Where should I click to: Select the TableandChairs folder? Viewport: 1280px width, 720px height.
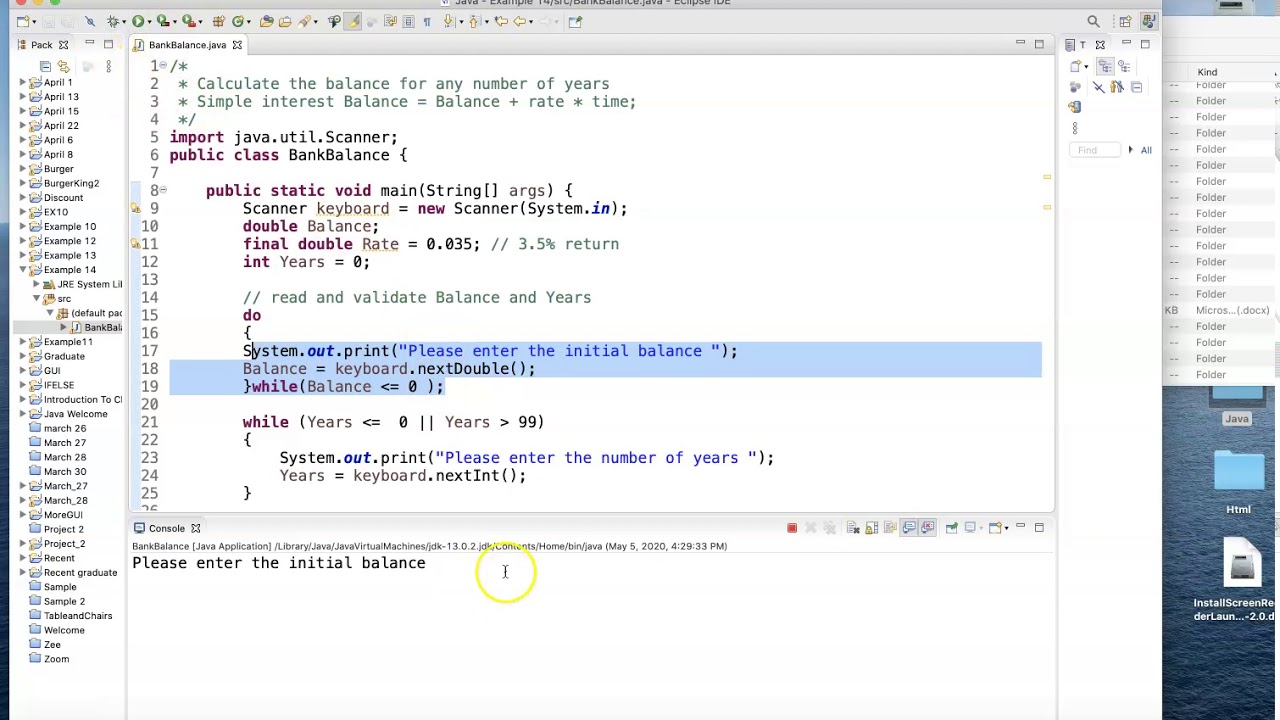coord(77,616)
